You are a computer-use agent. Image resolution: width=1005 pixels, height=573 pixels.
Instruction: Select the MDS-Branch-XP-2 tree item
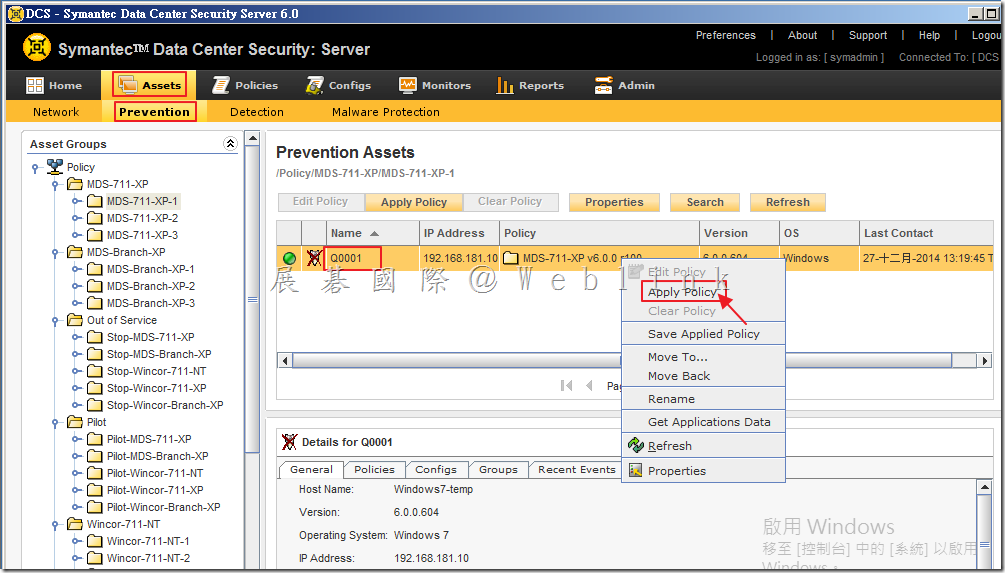tap(151, 286)
